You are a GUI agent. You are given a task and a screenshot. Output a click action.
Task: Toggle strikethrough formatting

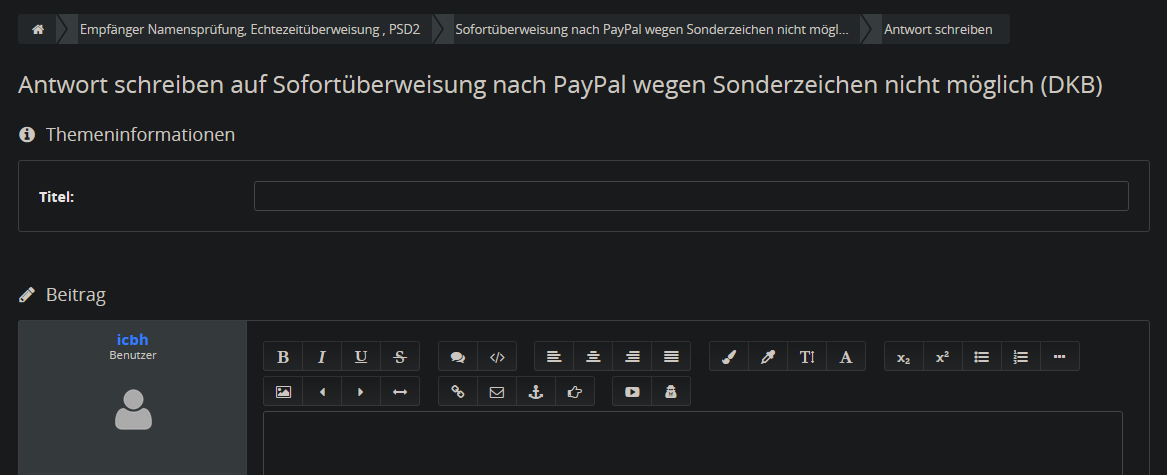coord(400,357)
